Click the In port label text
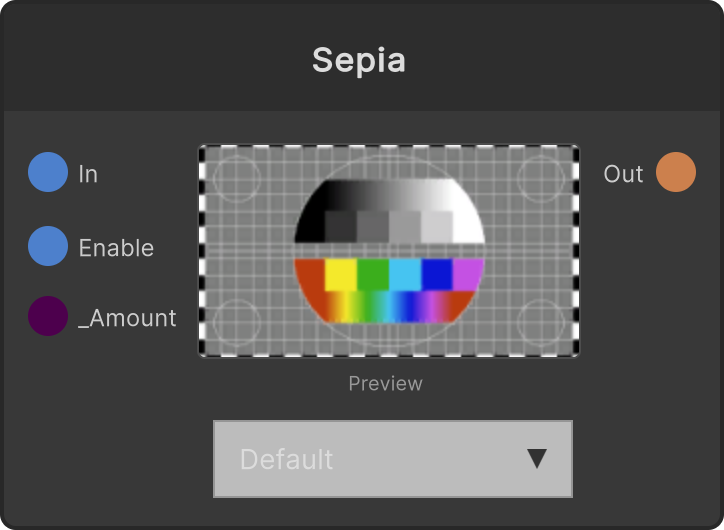The width and height of the screenshot is (724, 530). coord(88,174)
